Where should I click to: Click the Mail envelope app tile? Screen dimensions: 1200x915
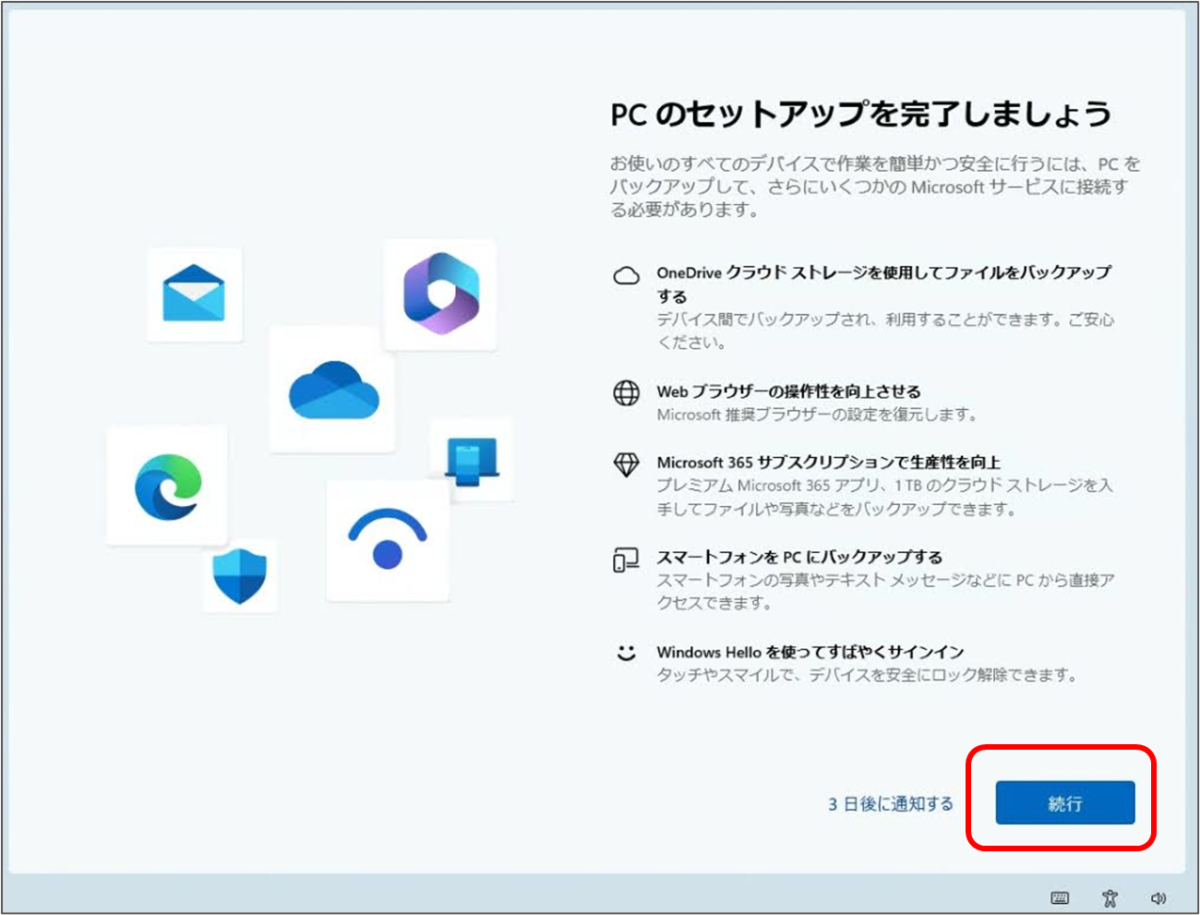coord(194,295)
